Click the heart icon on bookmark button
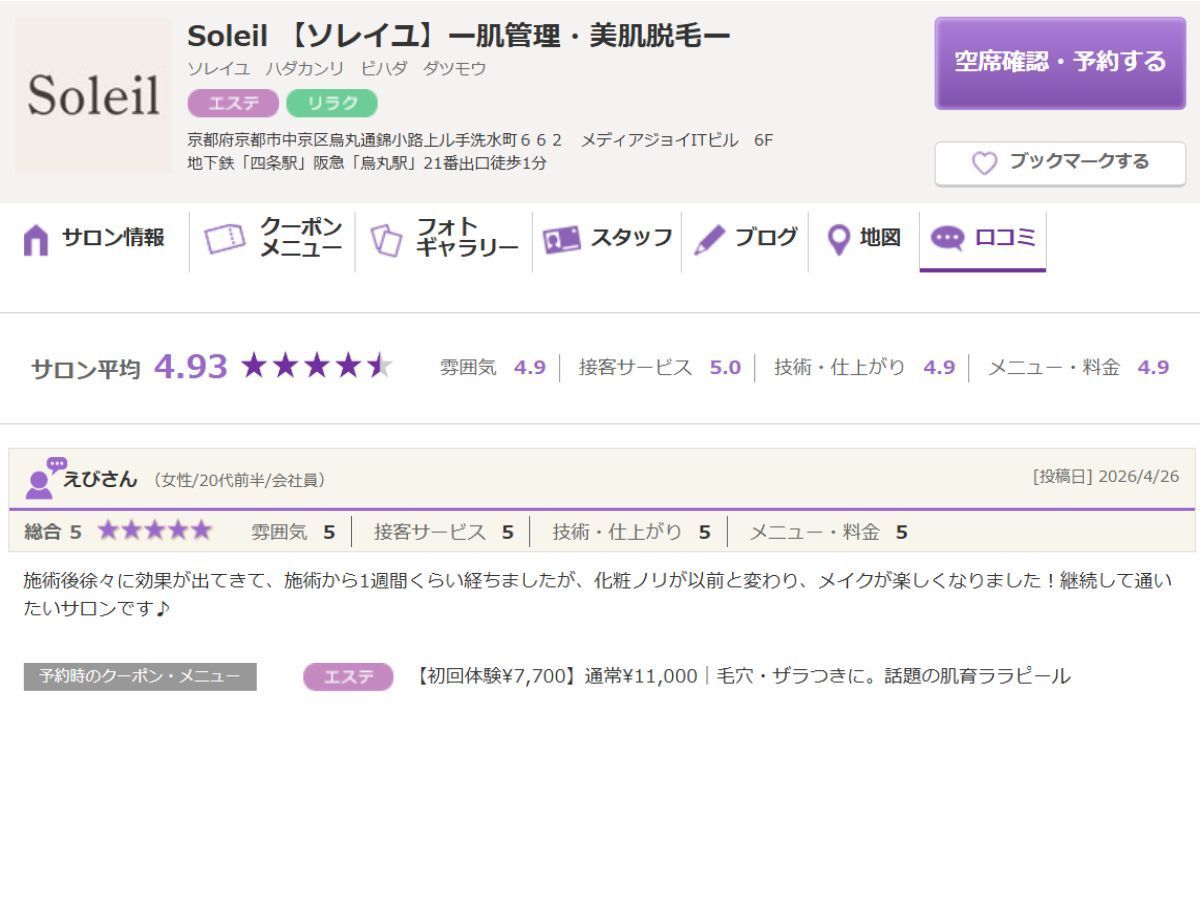This screenshot has height=900, width=1200. tap(985, 163)
